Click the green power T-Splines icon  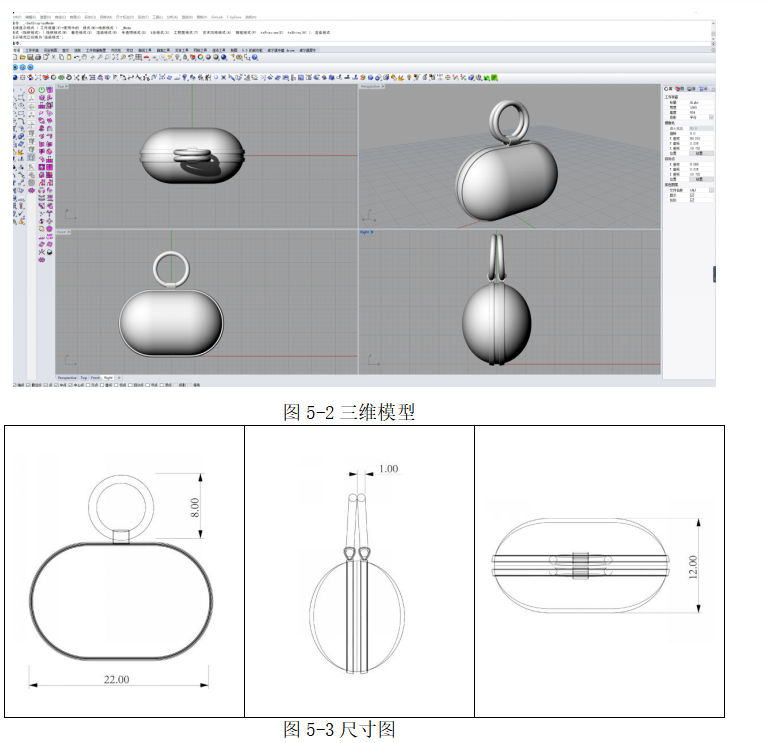[42, 90]
